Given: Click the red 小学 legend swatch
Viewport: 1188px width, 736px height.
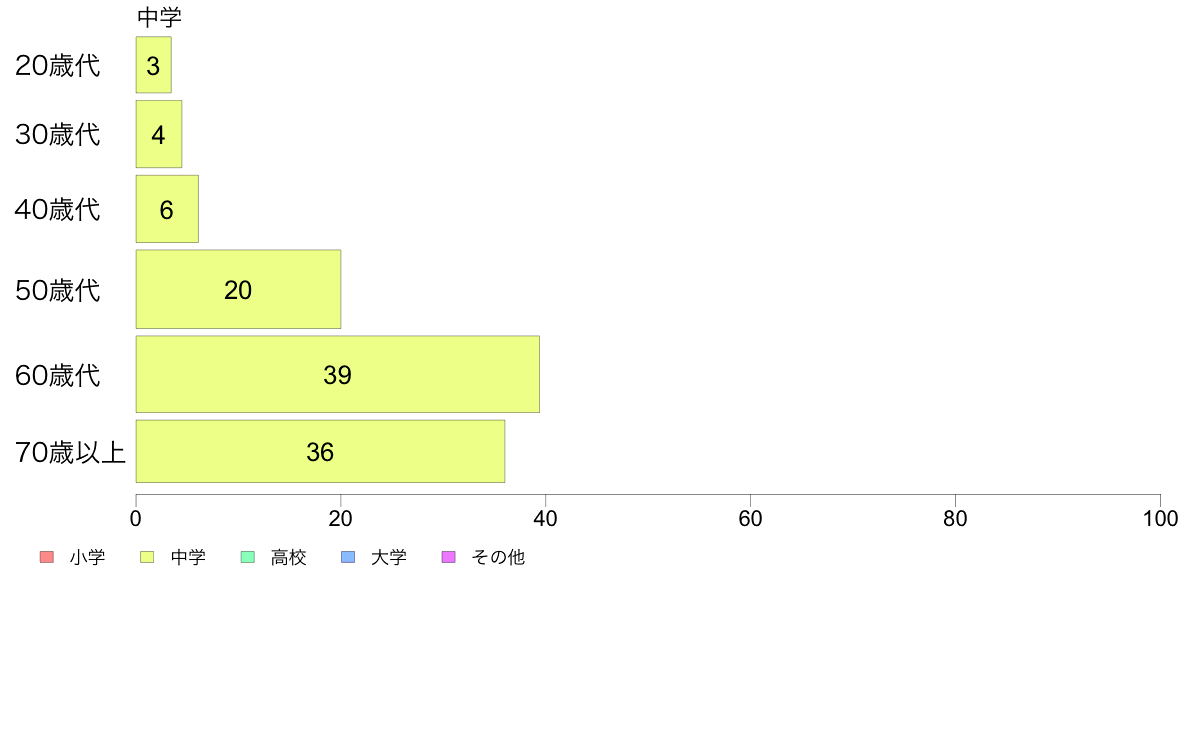Looking at the screenshot, I should 47,557.
